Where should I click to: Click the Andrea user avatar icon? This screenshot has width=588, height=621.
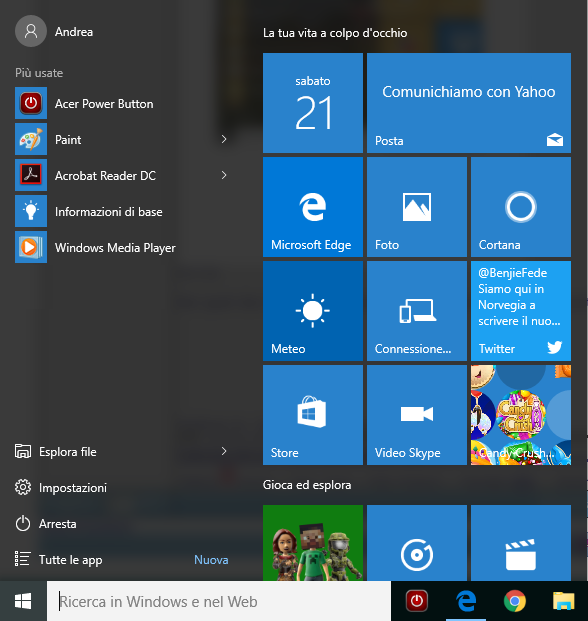click(x=31, y=31)
